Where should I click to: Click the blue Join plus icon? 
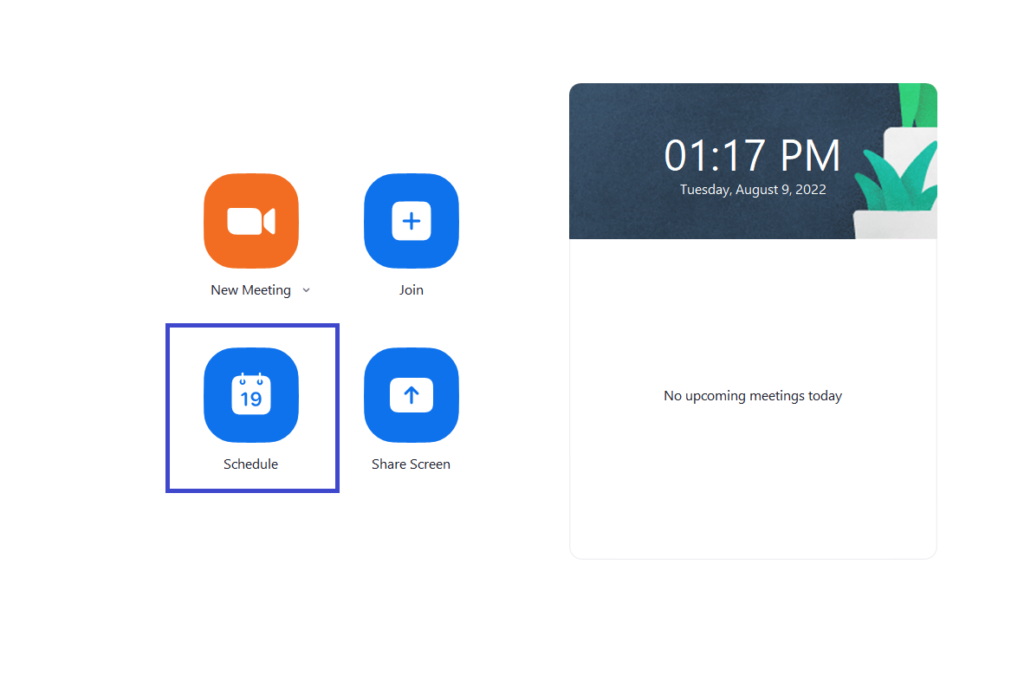tap(411, 221)
